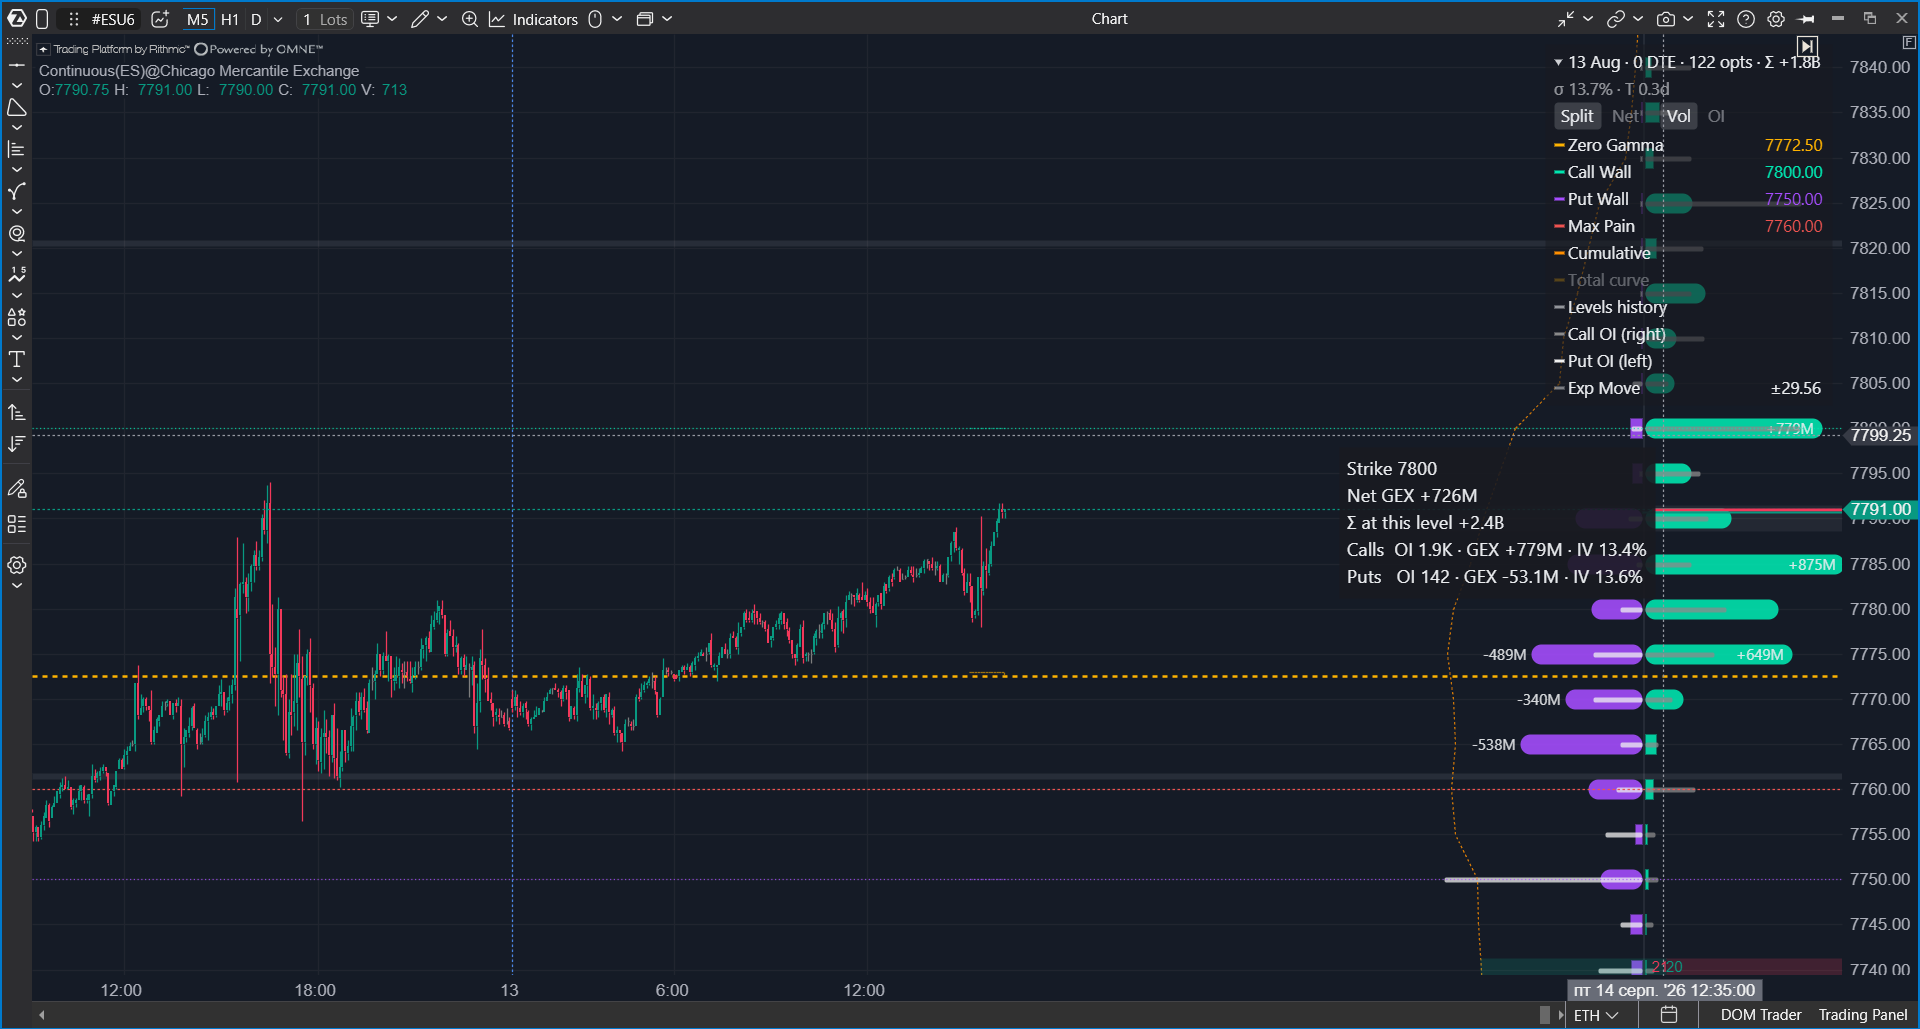
Task: Switch to the M5 timeframe
Action: click(x=198, y=19)
